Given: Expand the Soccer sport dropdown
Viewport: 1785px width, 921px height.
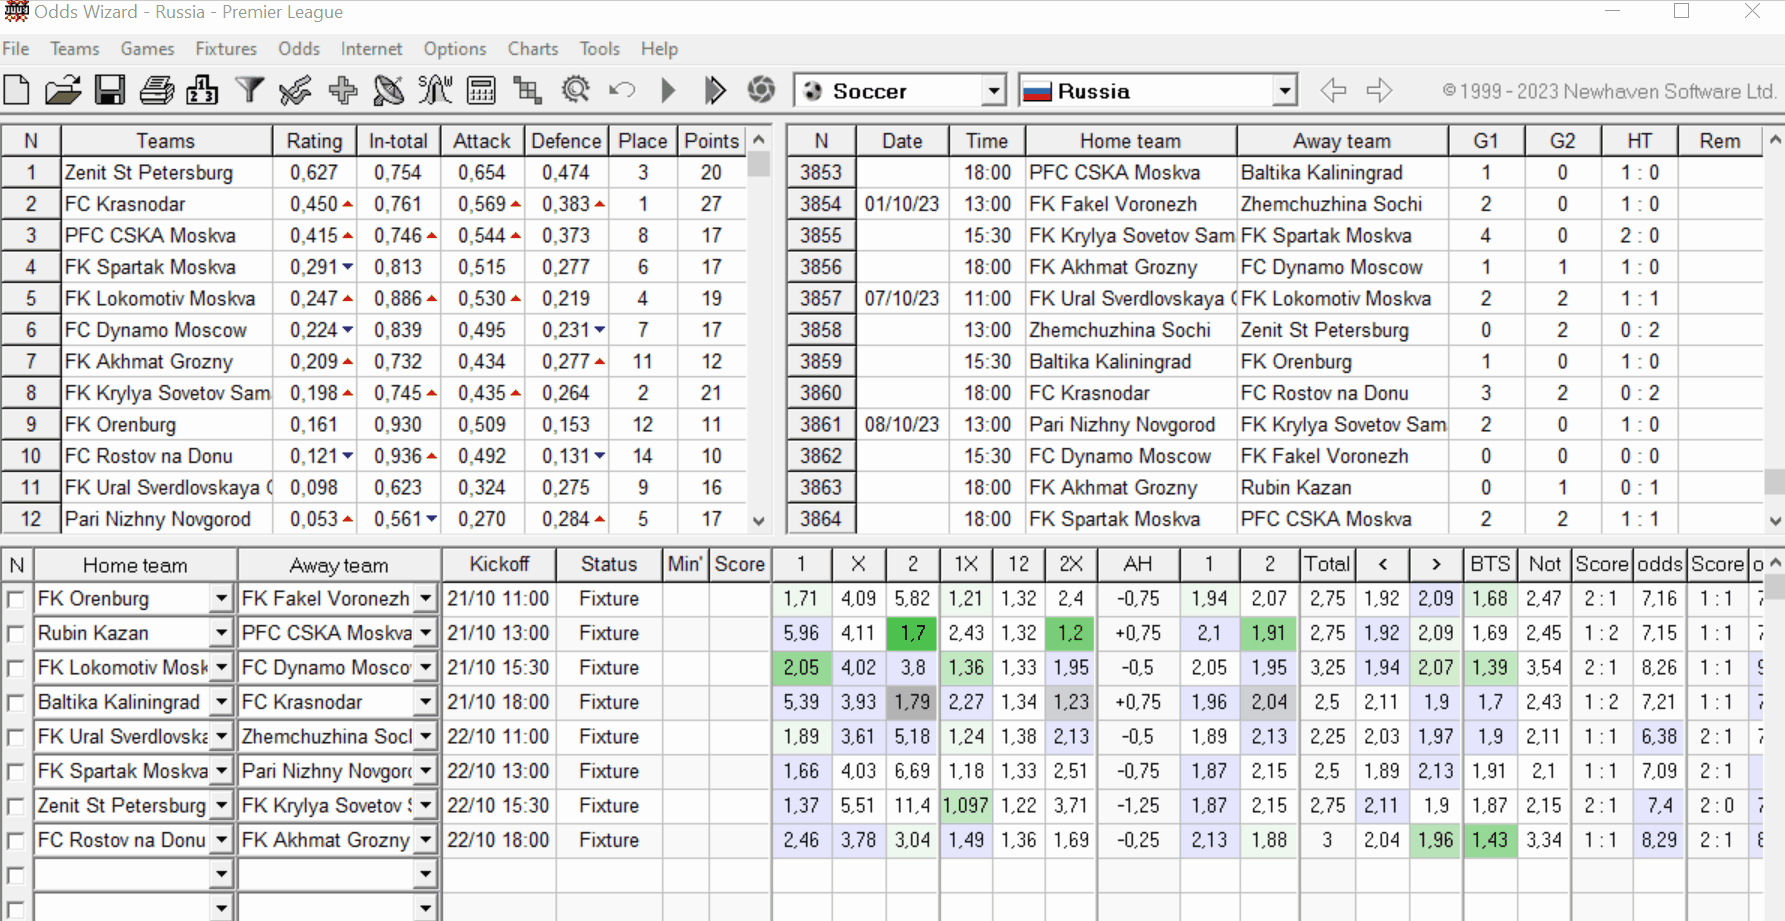Looking at the screenshot, I should 992,91.
